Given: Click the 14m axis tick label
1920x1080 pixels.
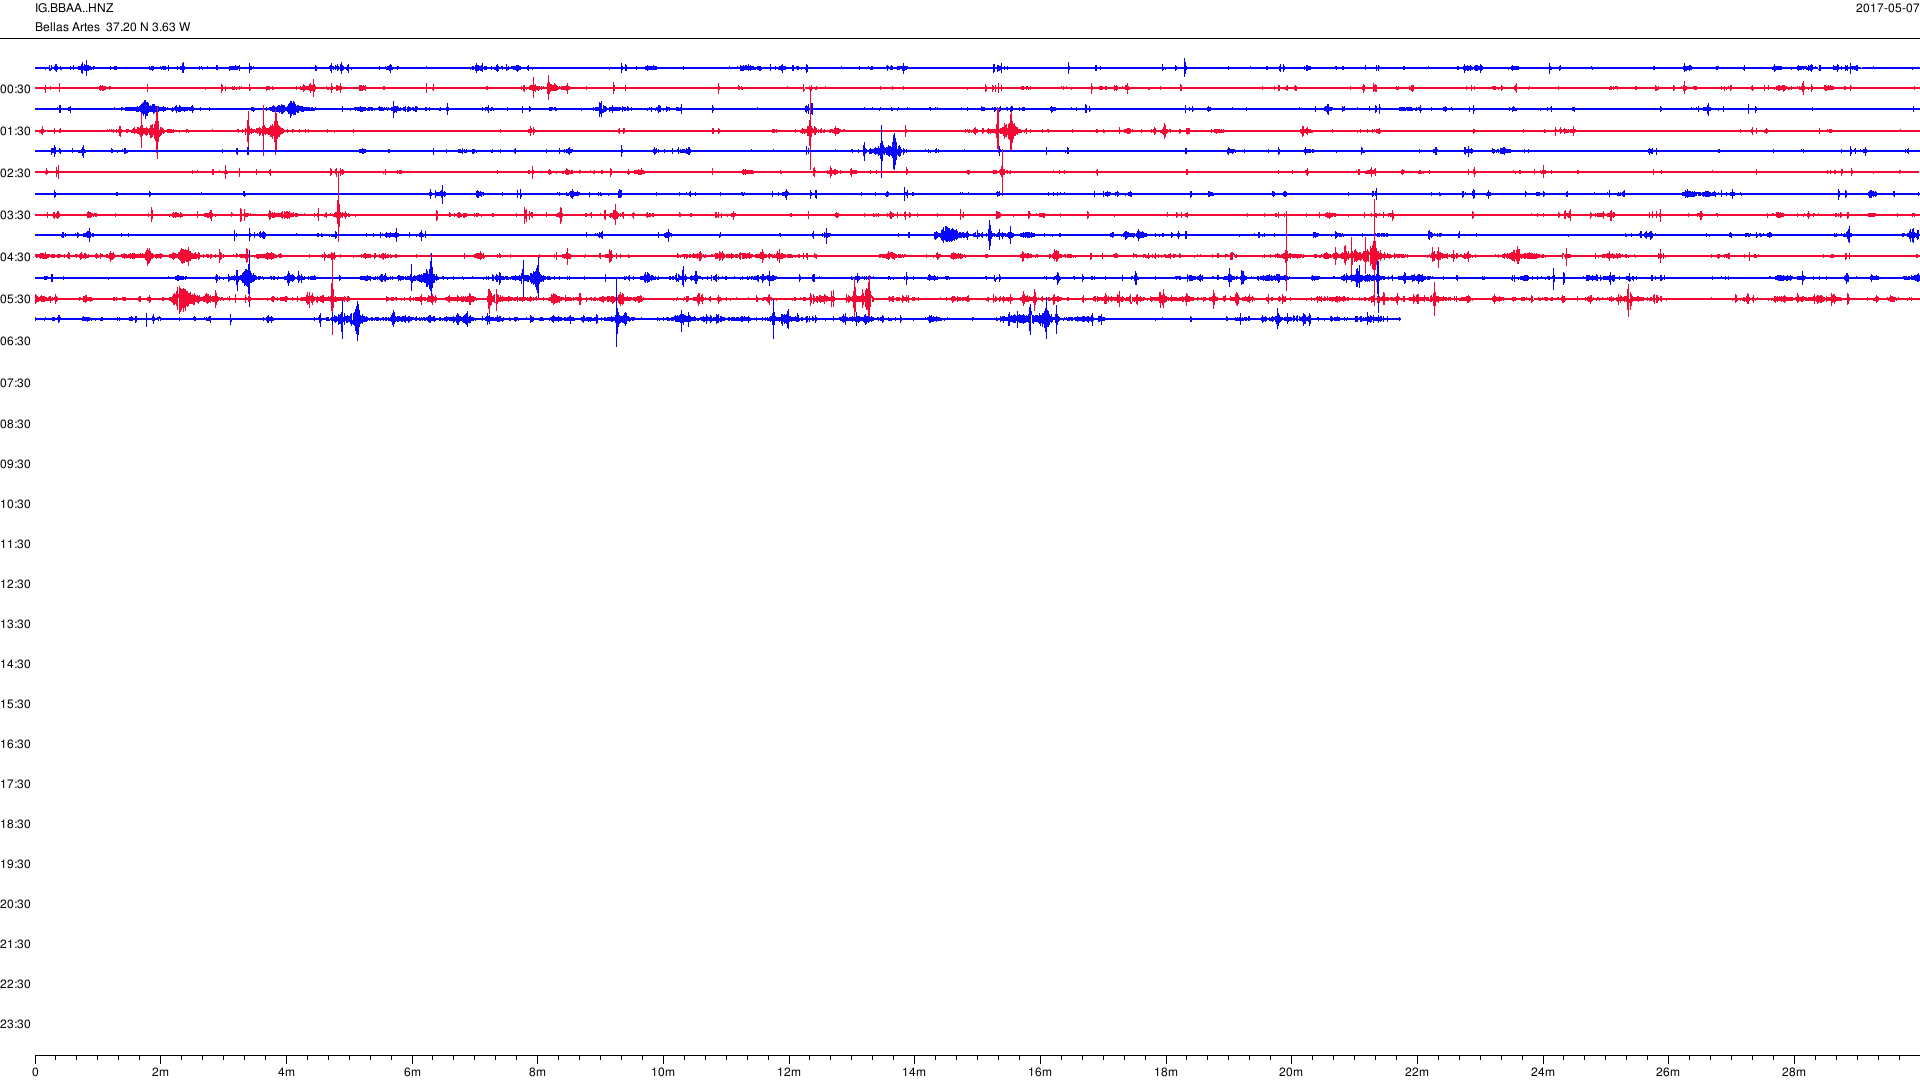Looking at the screenshot, I should point(914,1072).
